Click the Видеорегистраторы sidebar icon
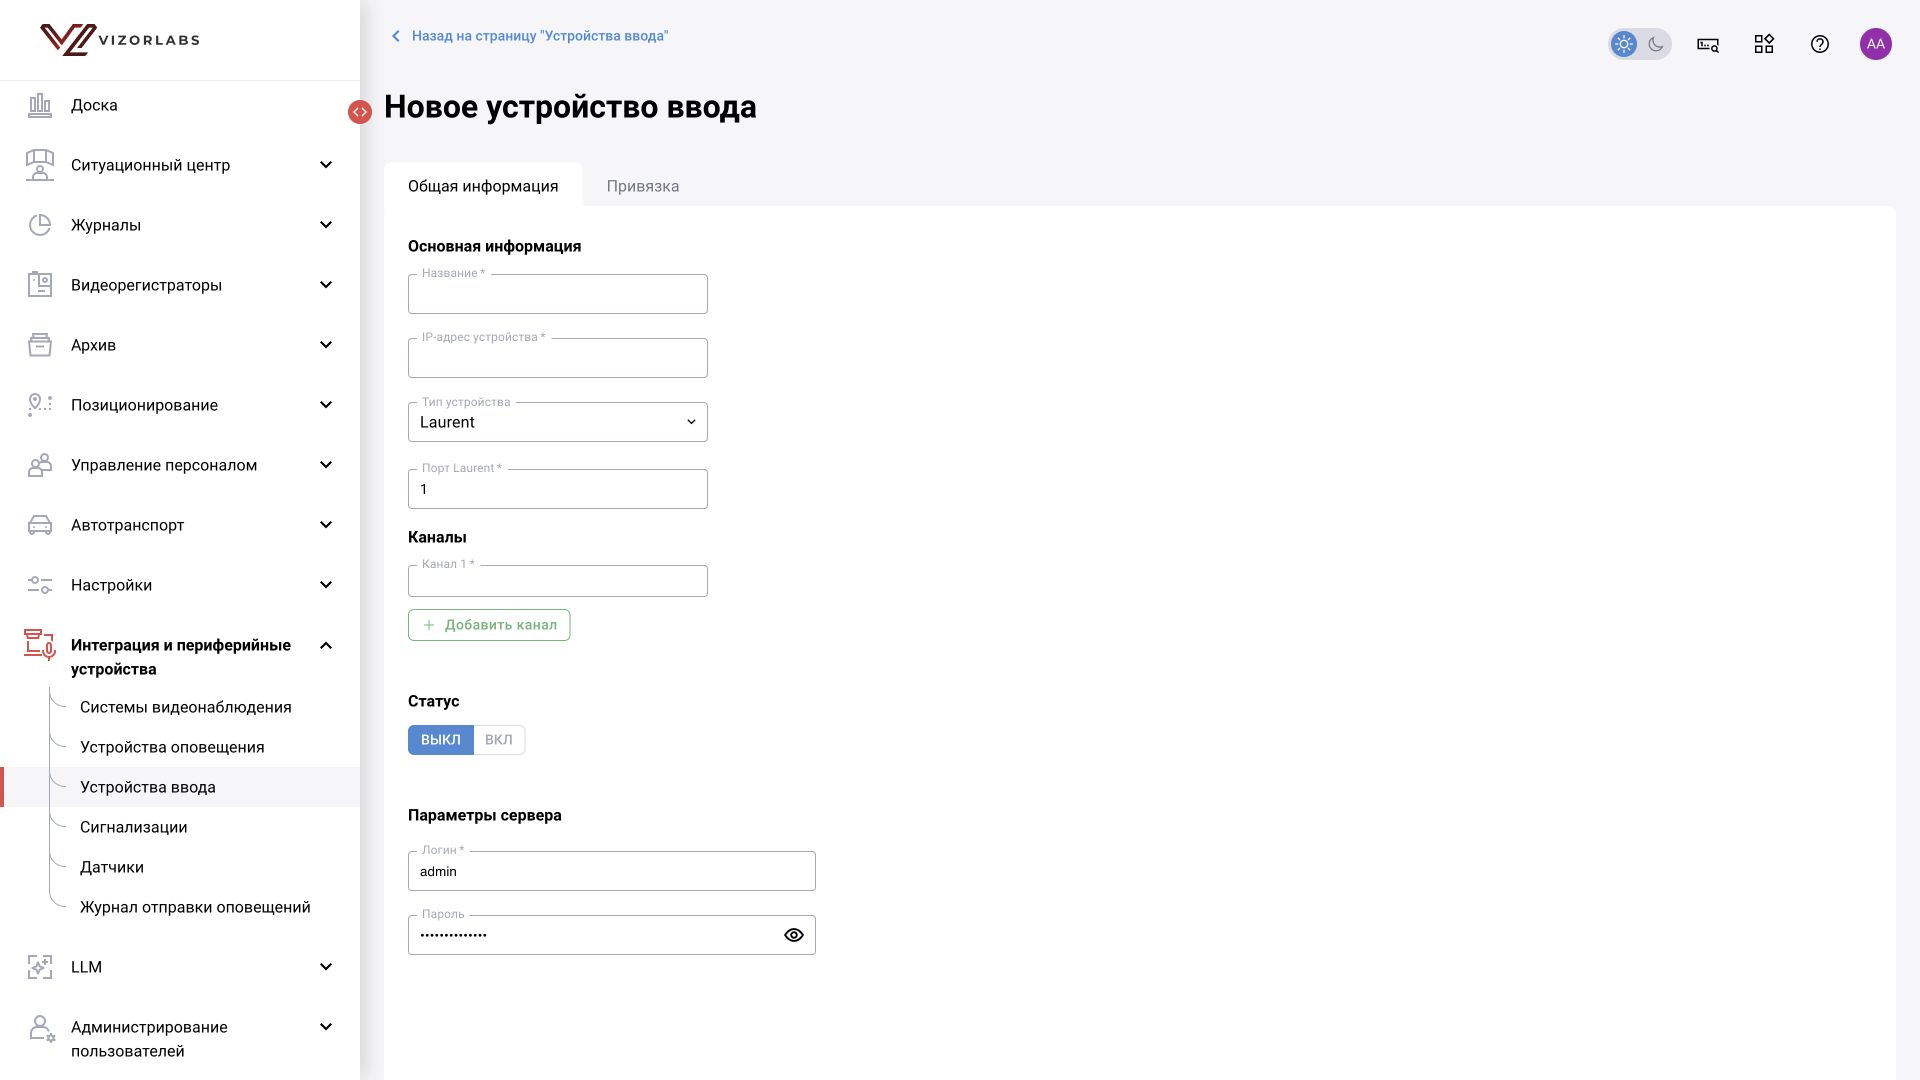This screenshot has width=1920, height=1080. click(x=40, y=285)
